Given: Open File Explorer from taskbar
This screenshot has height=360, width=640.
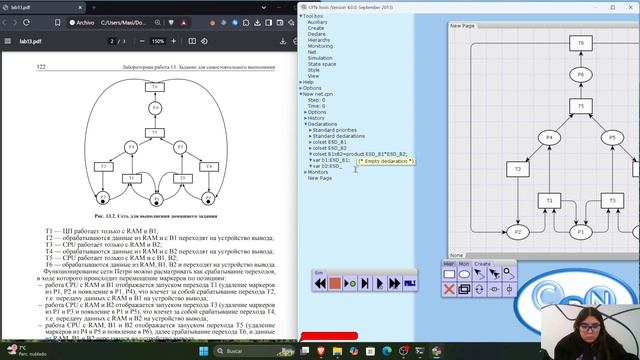Looking at the screenshot, I should [337, 351].
